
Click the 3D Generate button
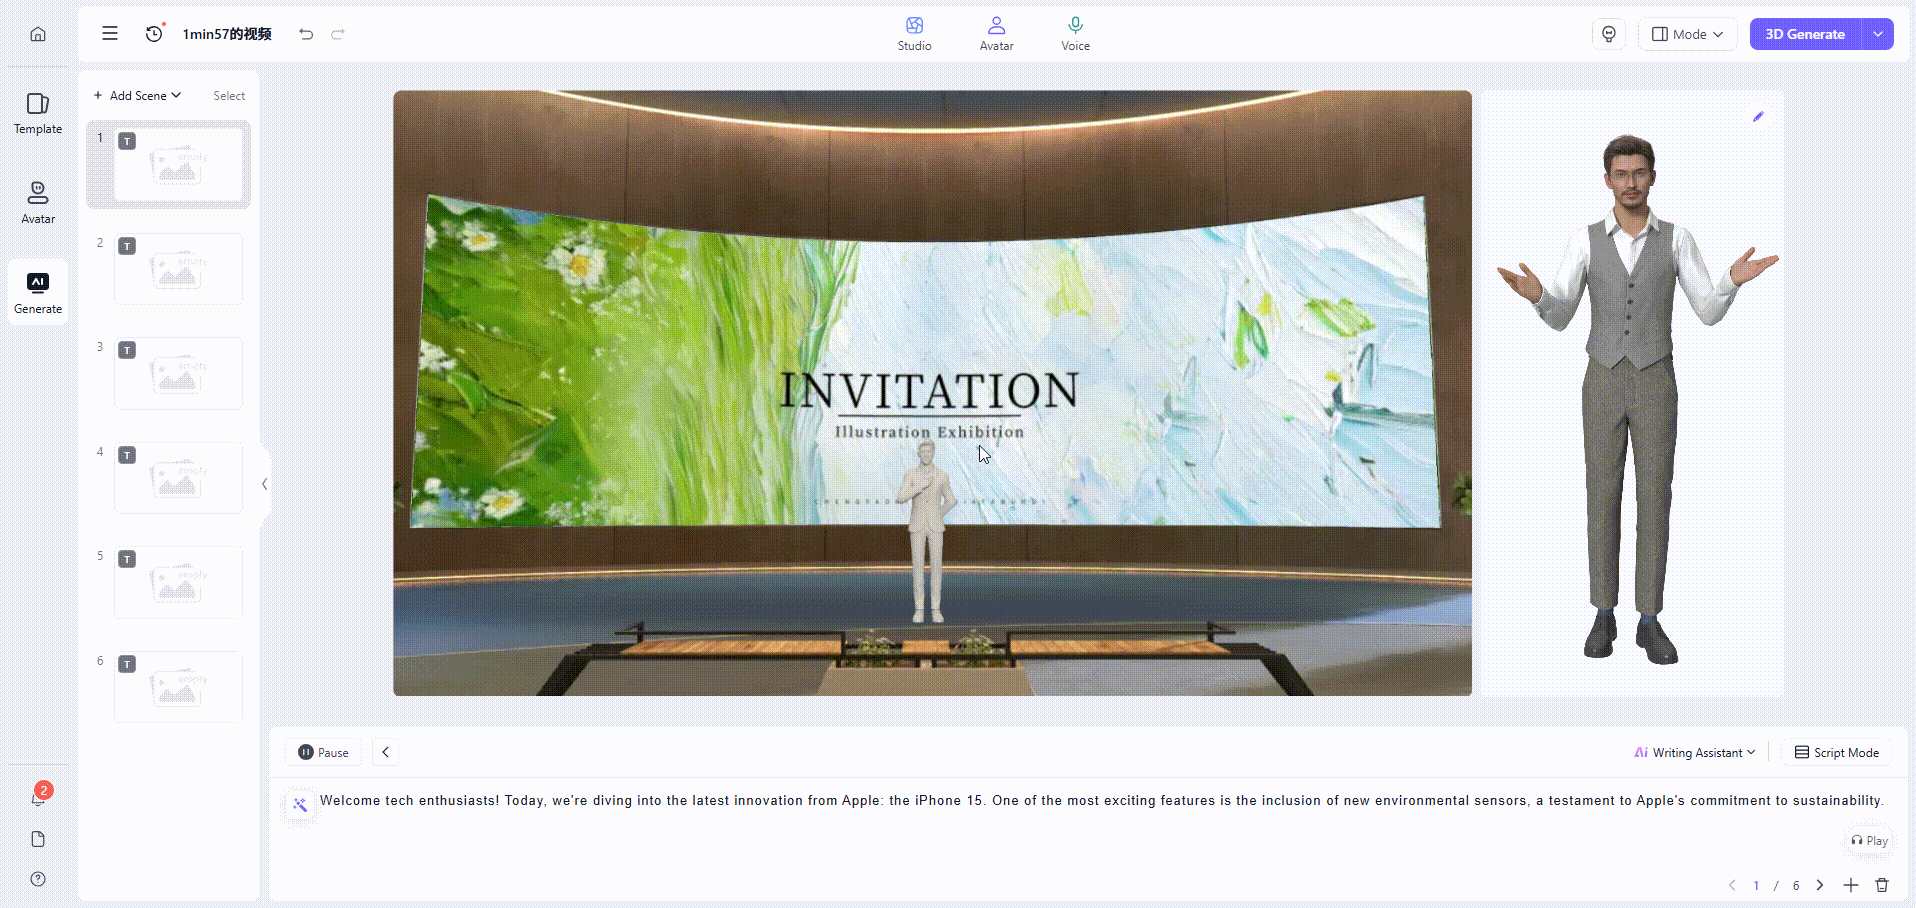pos(1804,34)
